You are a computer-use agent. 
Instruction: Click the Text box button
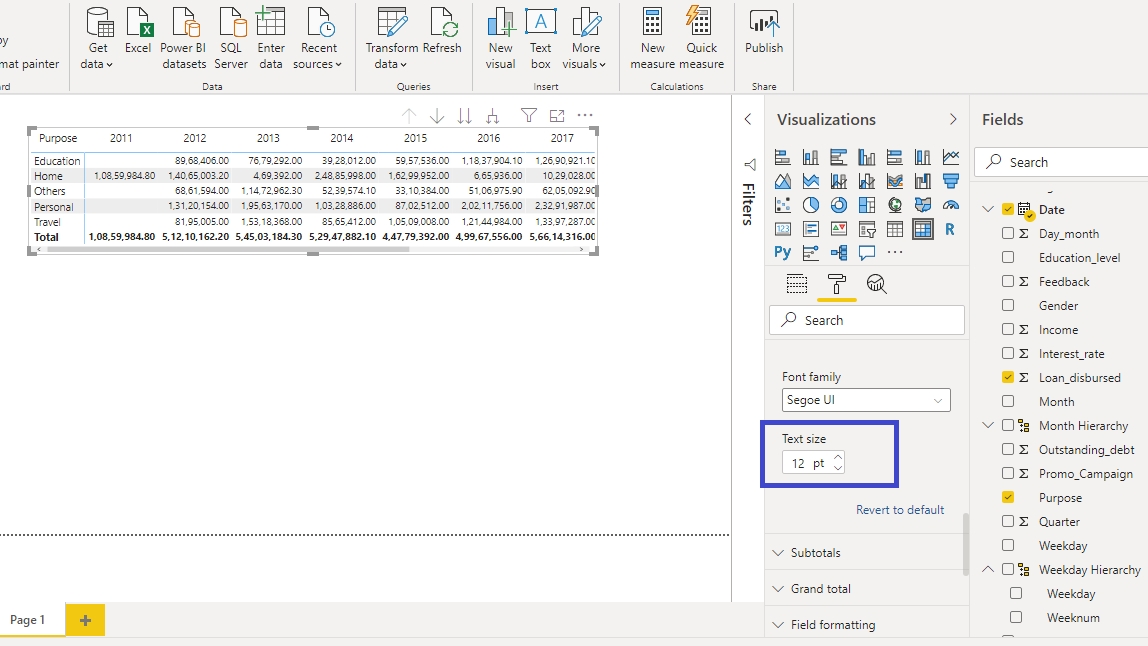click(x=541, y=38)
